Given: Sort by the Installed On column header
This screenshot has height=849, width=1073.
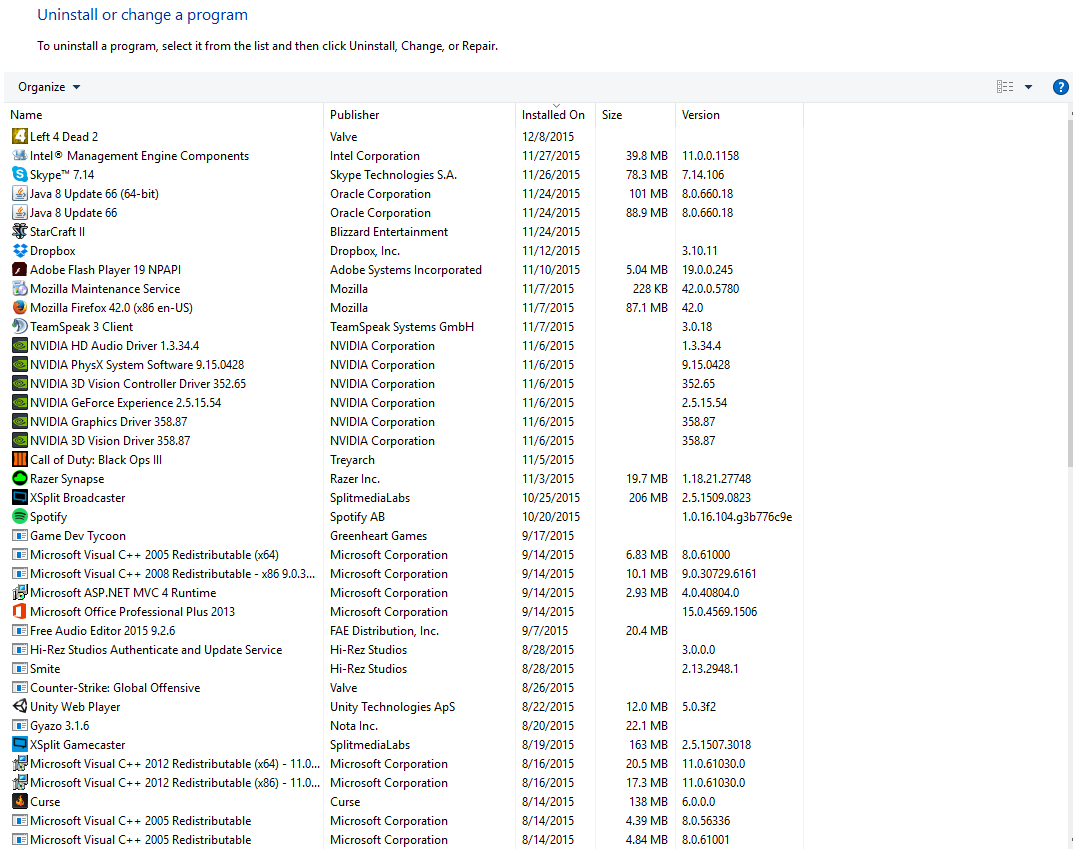Looking at the screenshot, I should tap(555, 115).
